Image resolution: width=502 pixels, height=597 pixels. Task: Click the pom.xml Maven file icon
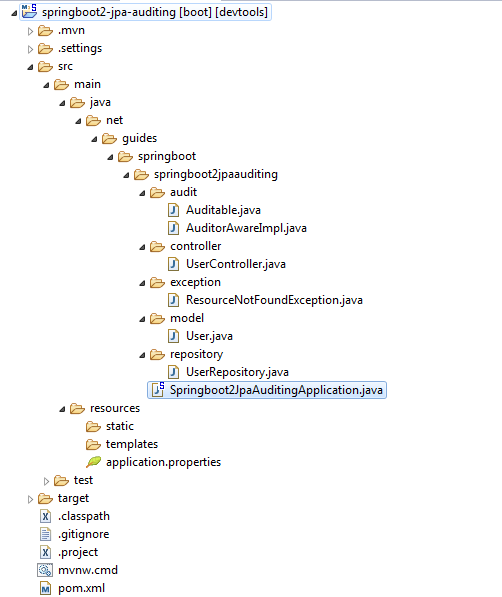pyautogui.click(x=45, y=589)
